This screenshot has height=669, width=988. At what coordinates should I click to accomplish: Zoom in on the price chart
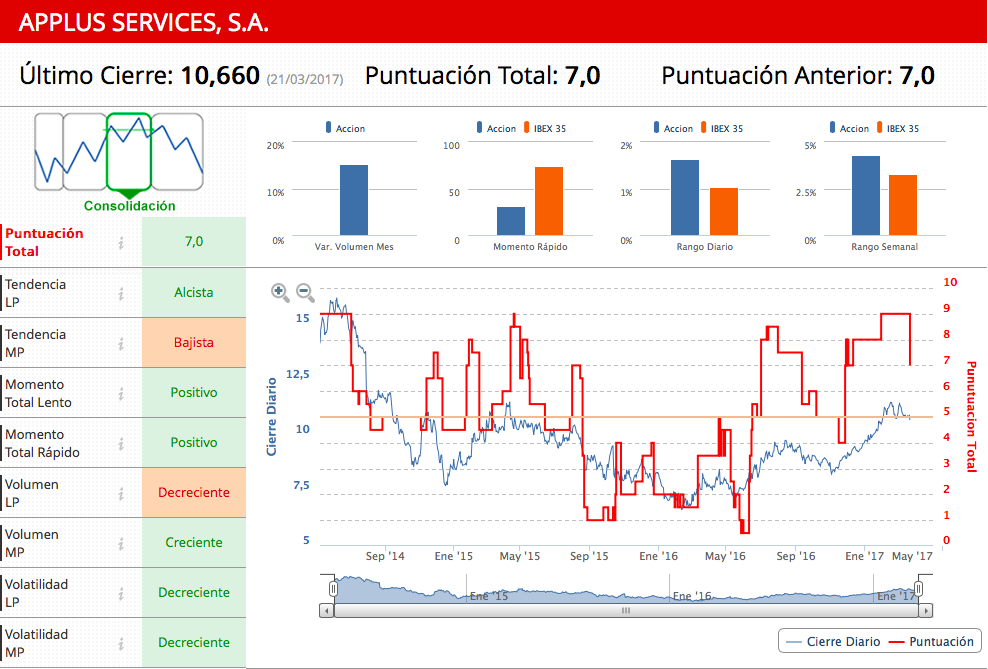click(x=280, y=292)
